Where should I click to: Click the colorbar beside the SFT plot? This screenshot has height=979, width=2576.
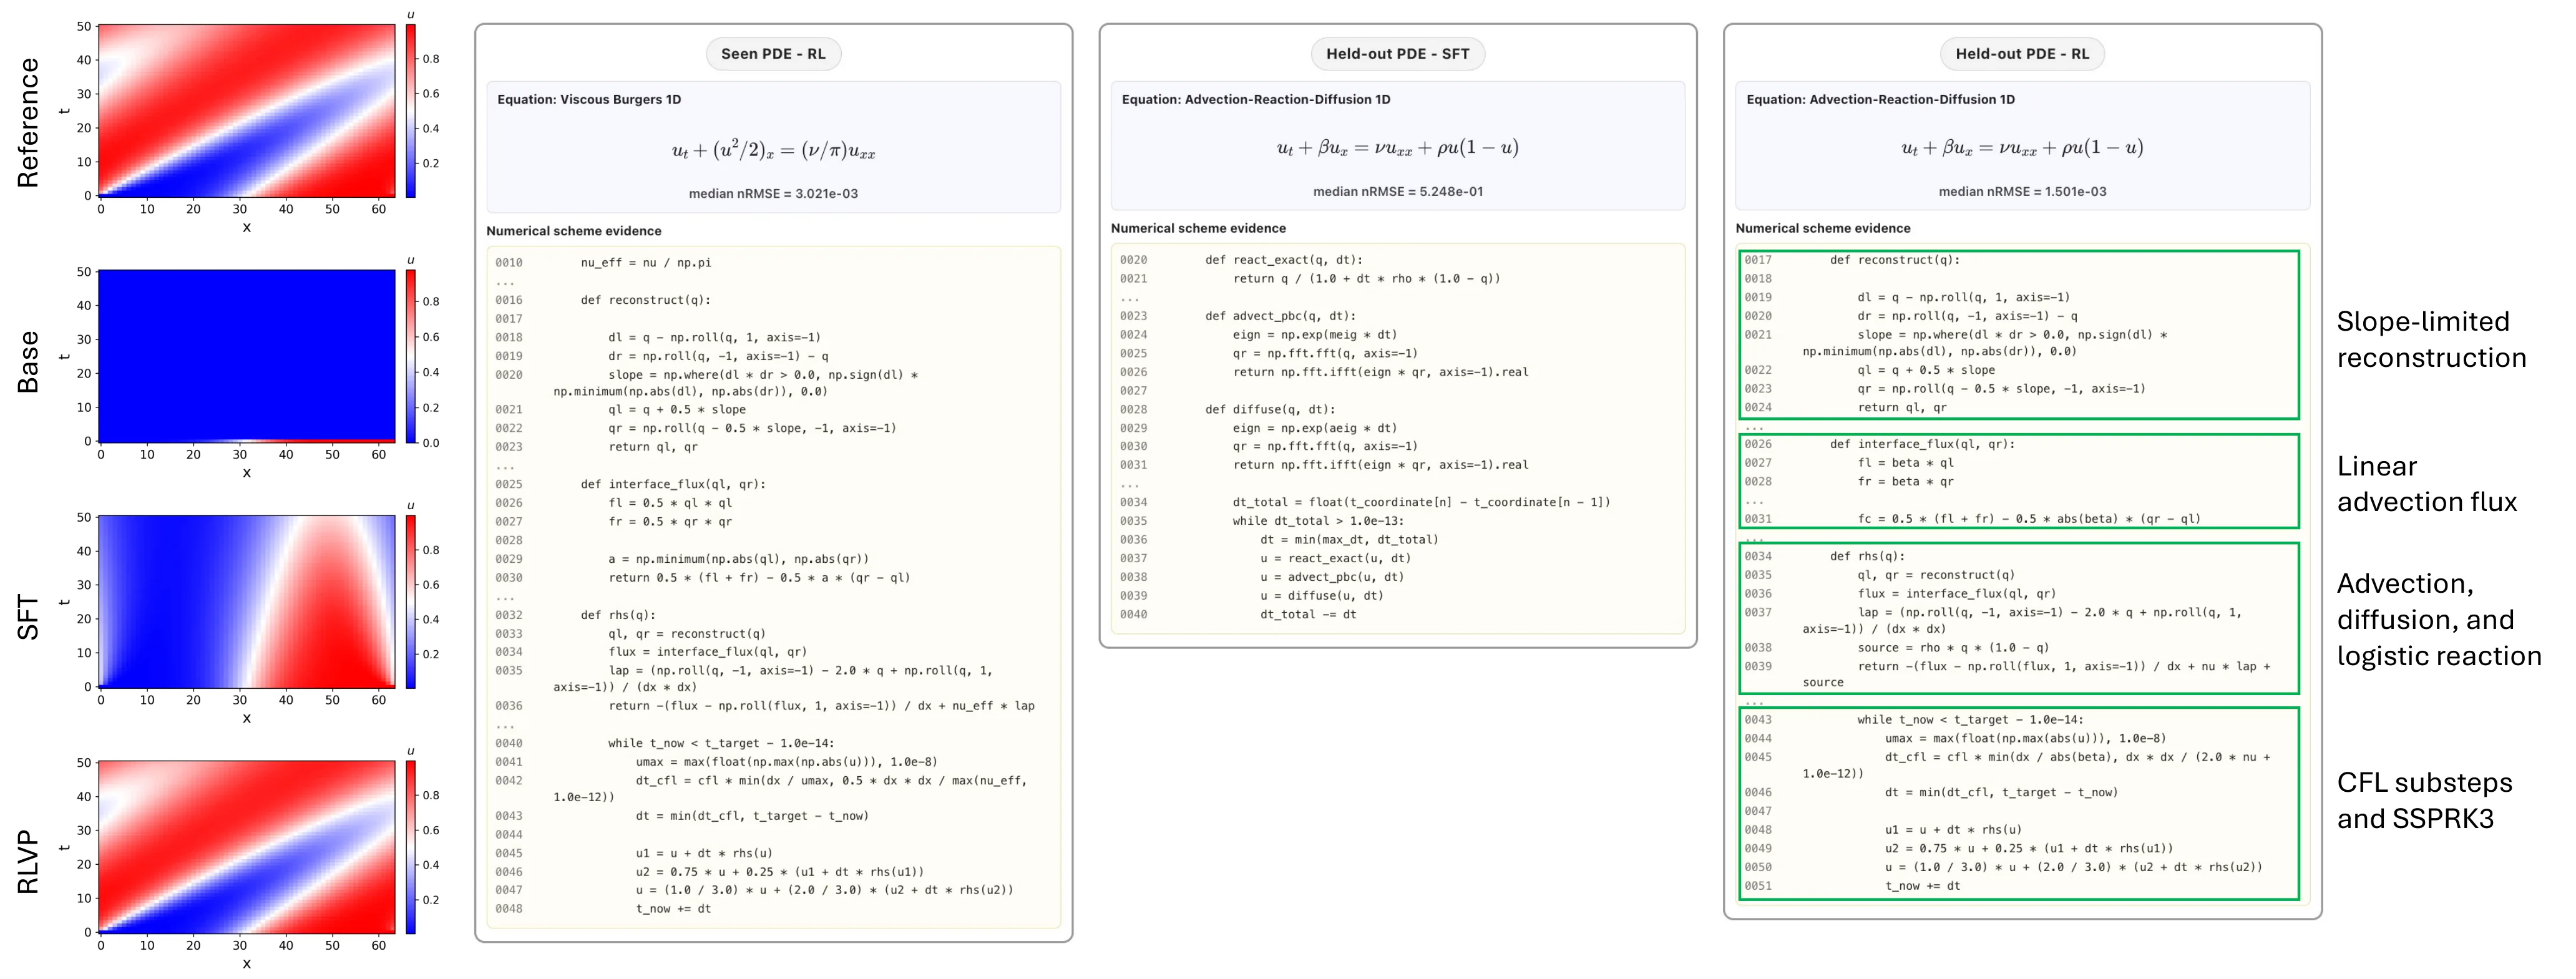410,601
